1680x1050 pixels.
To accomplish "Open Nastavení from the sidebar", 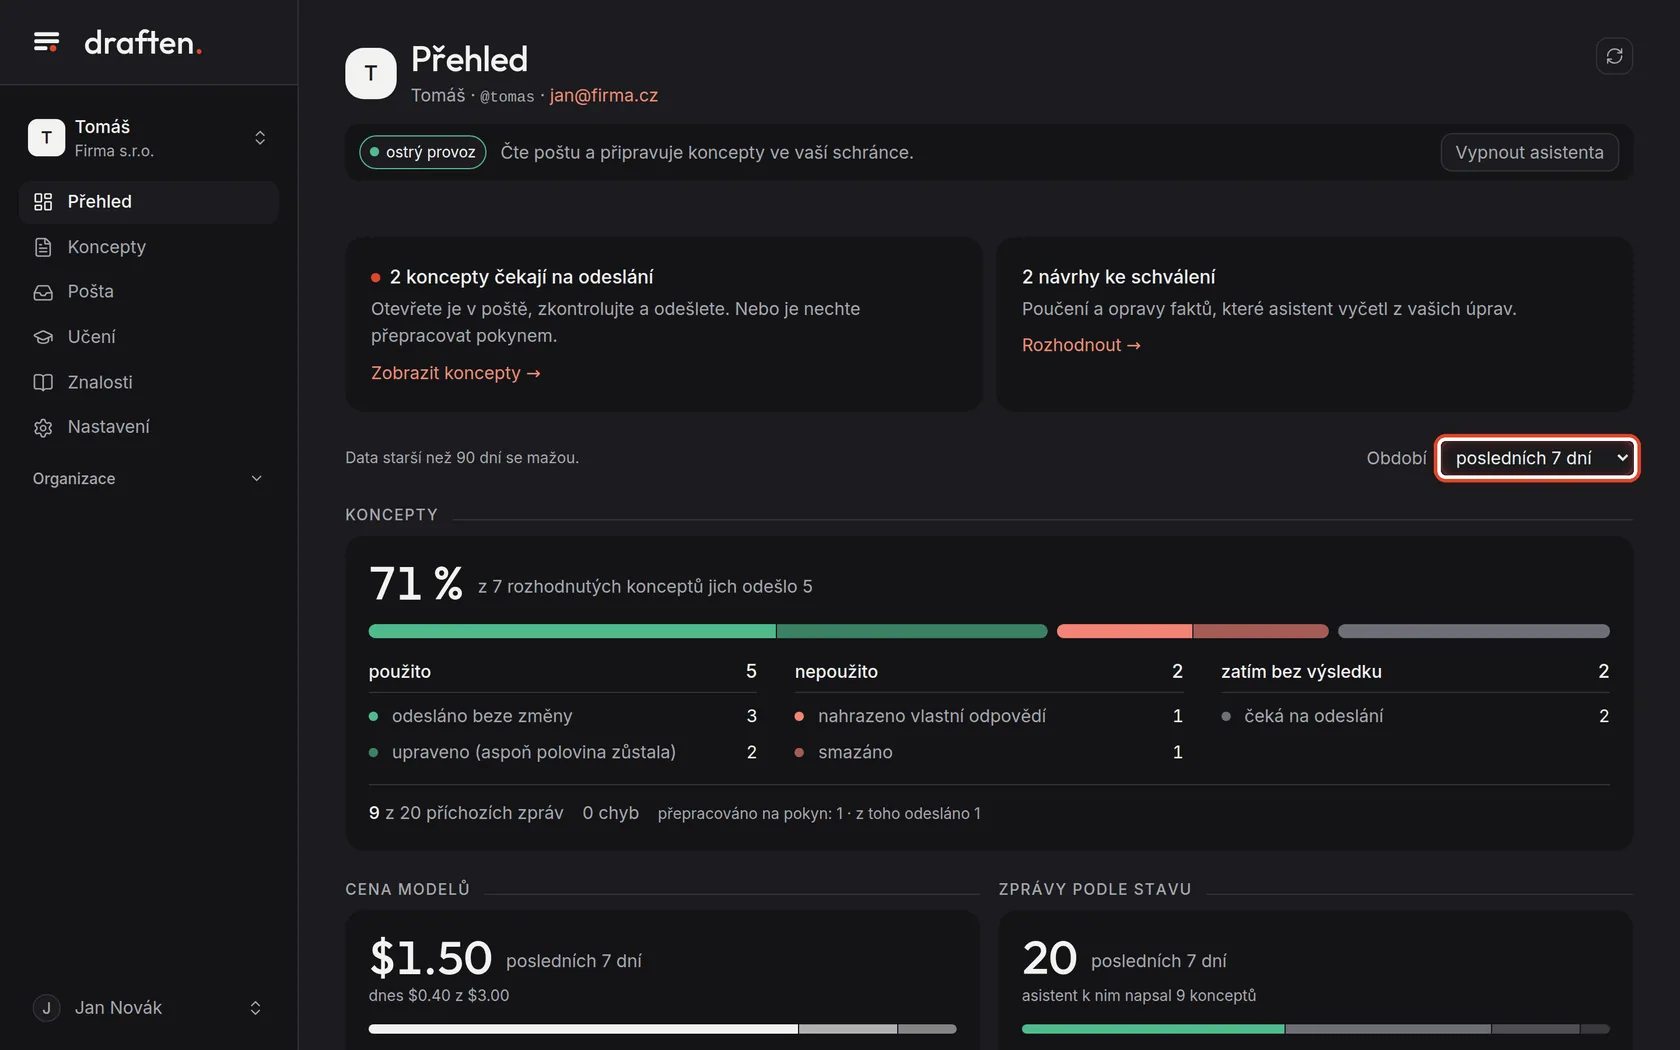I will point(148,427).
